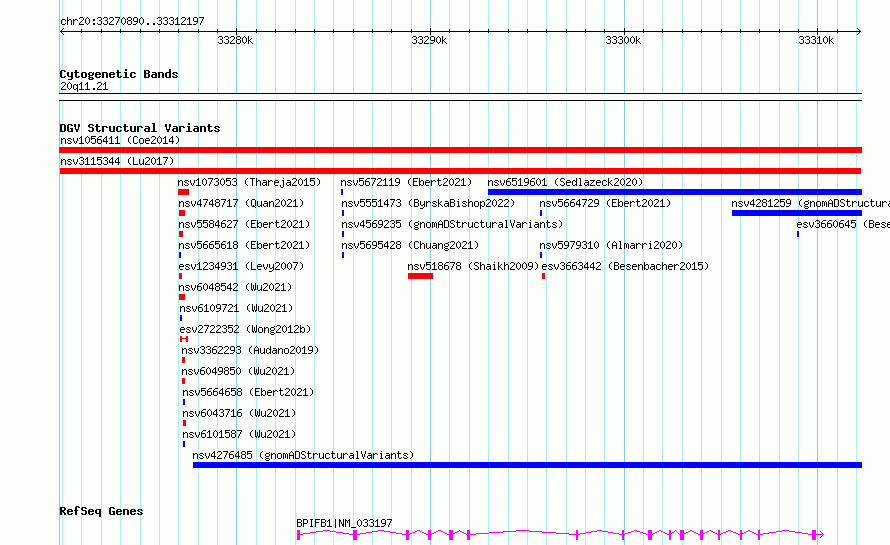Click nsv5584627 (Ebert2021) label

pyautogui.click(x=244, y=224)
